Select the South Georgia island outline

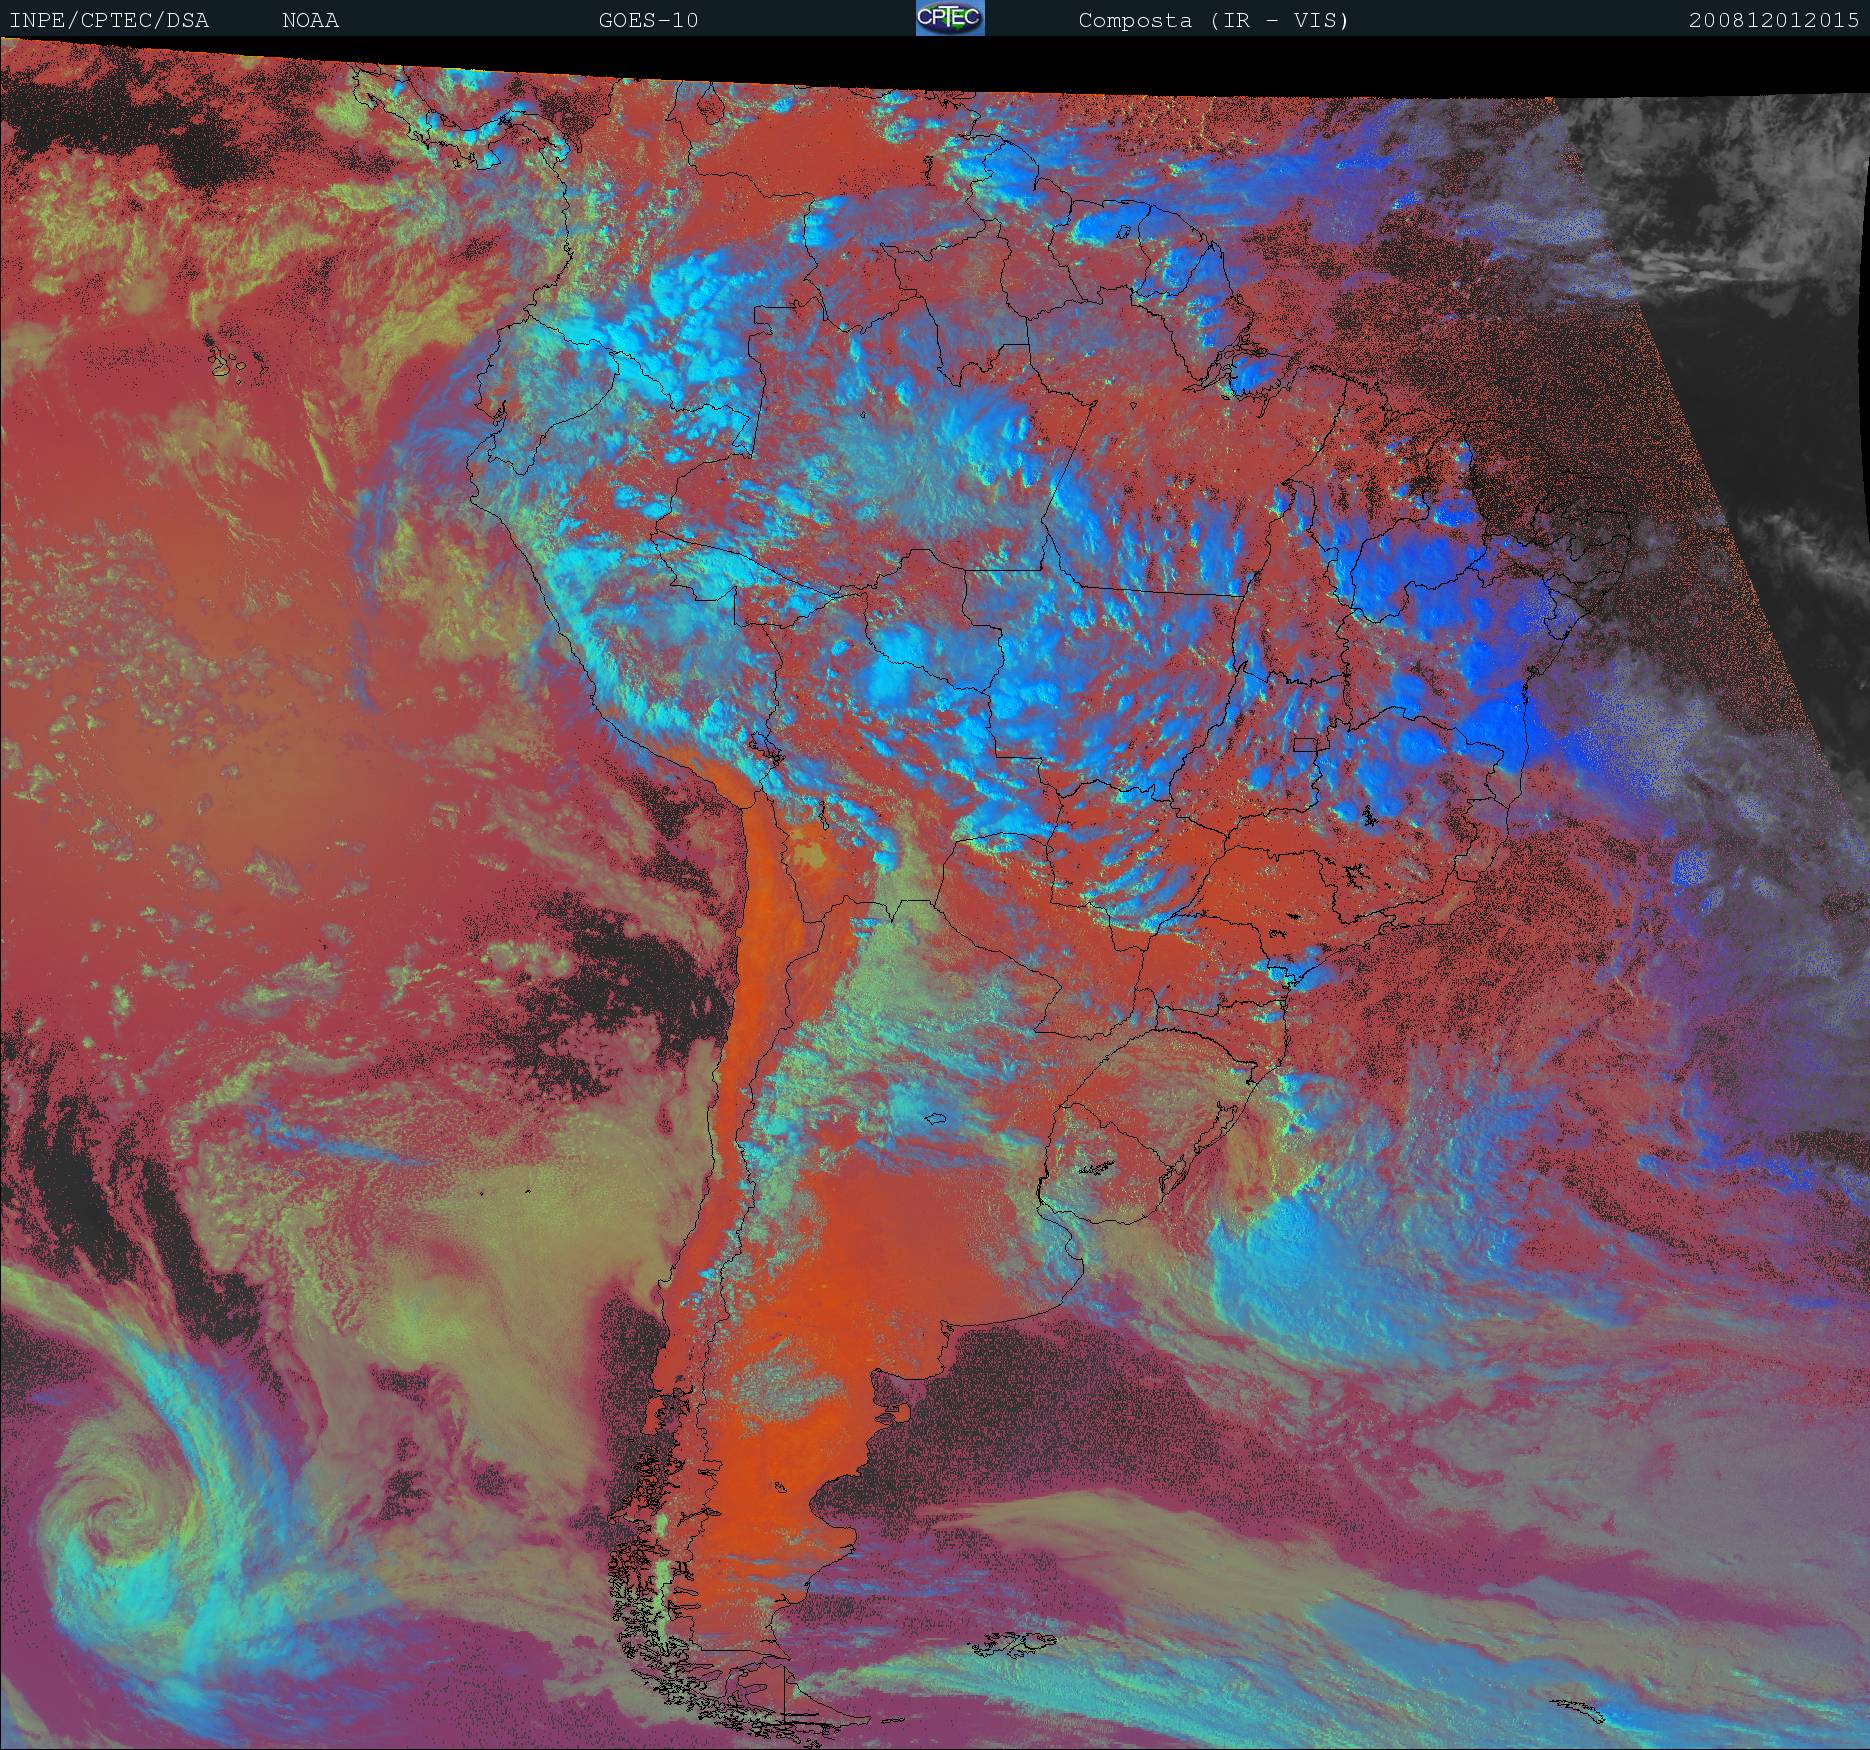point(1578,1711)
